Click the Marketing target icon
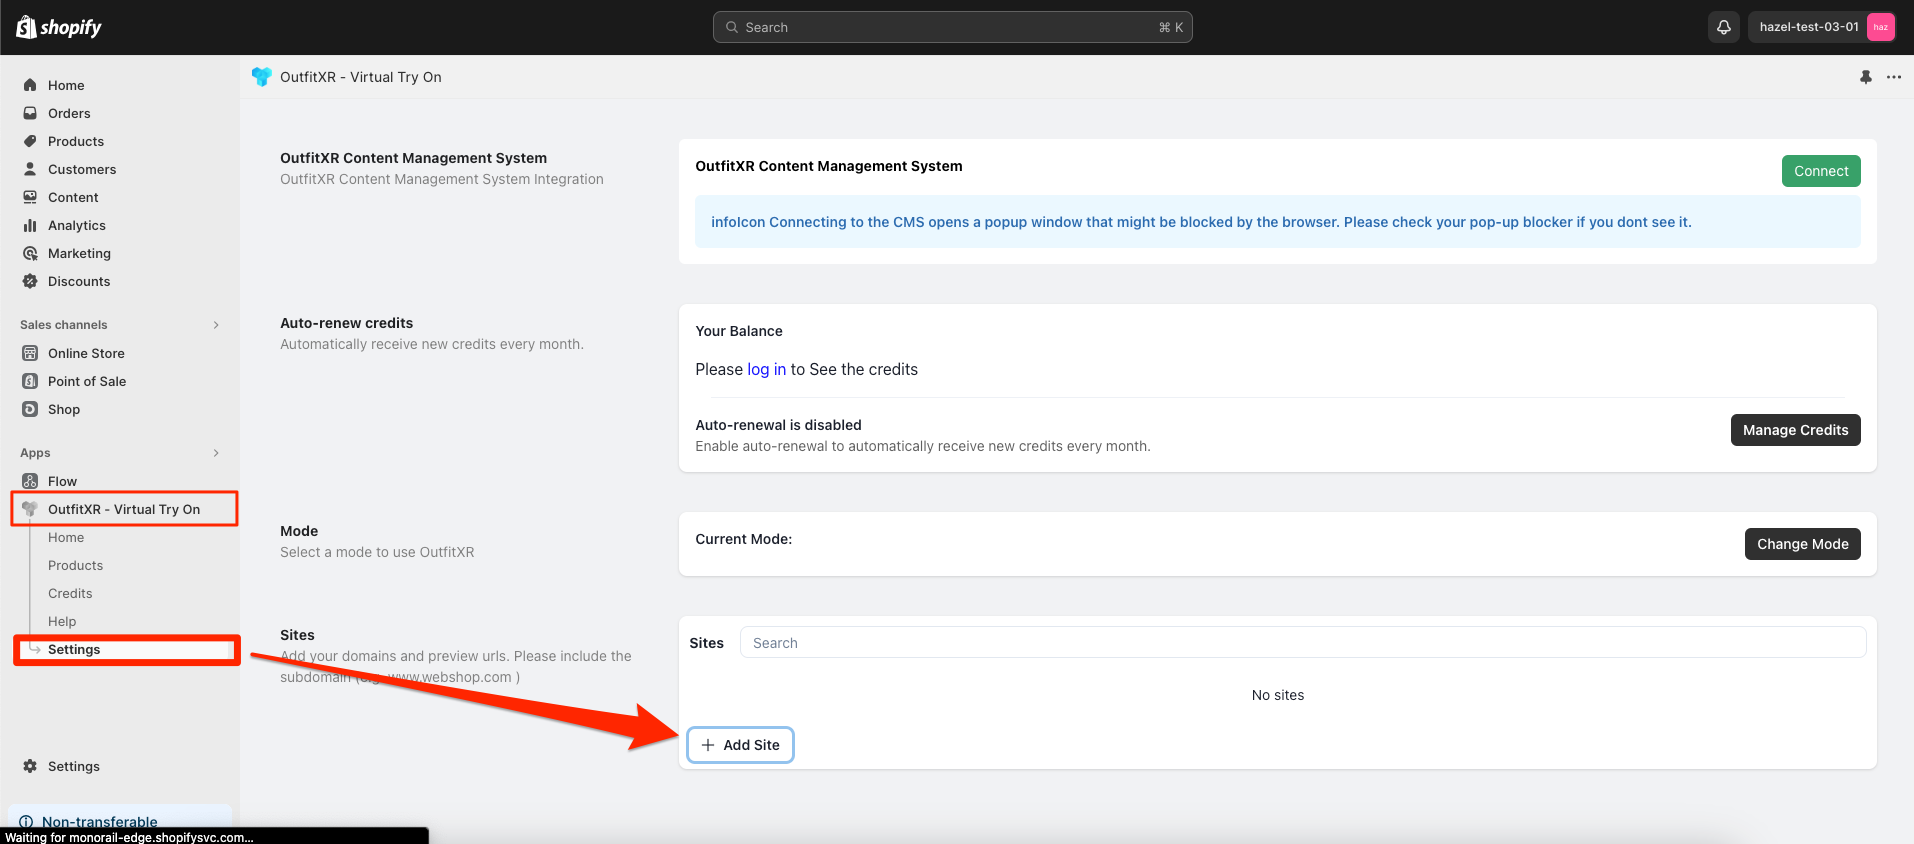This screenshot has width=1914, height=844. [x=30, y=253]
